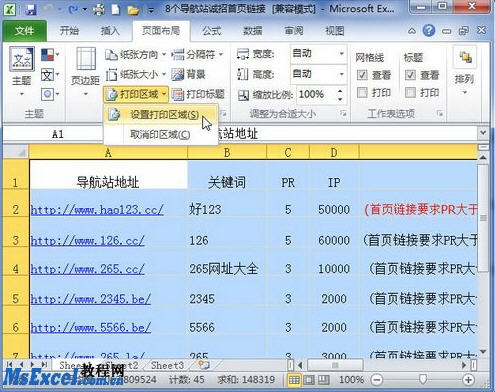Open link http://www.265.cc/

88,269
